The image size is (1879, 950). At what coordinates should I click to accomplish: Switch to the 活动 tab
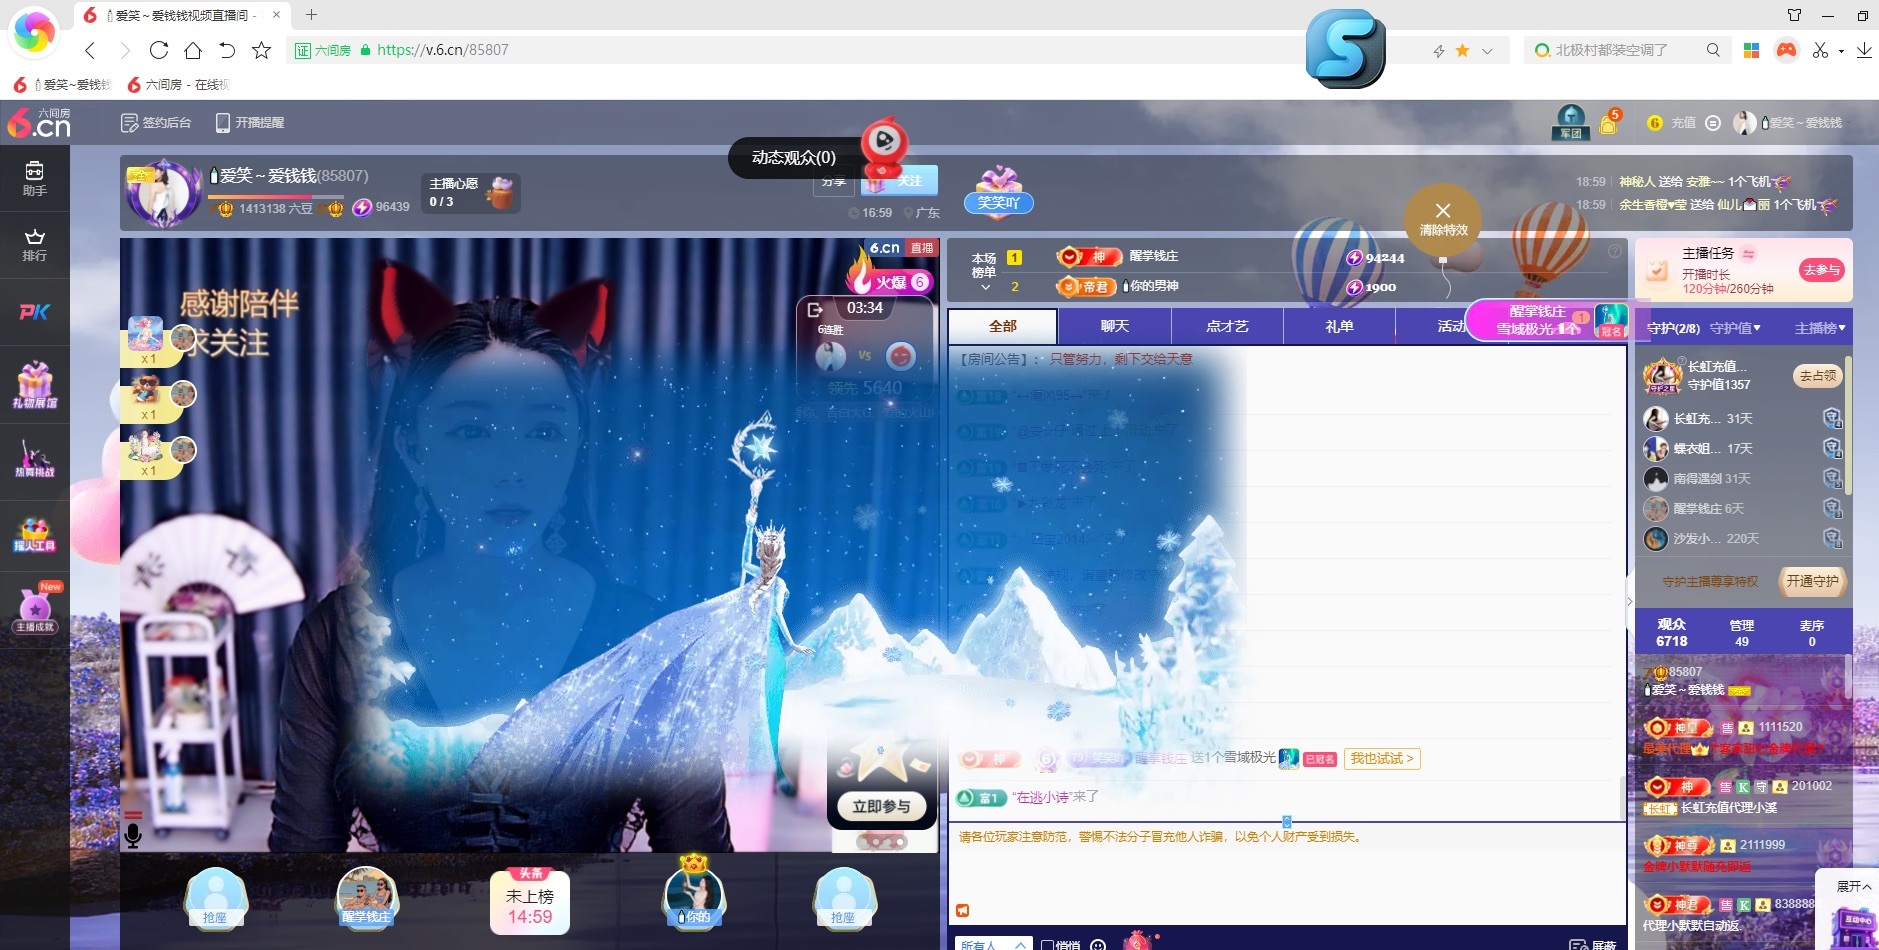click(1451, 326)
